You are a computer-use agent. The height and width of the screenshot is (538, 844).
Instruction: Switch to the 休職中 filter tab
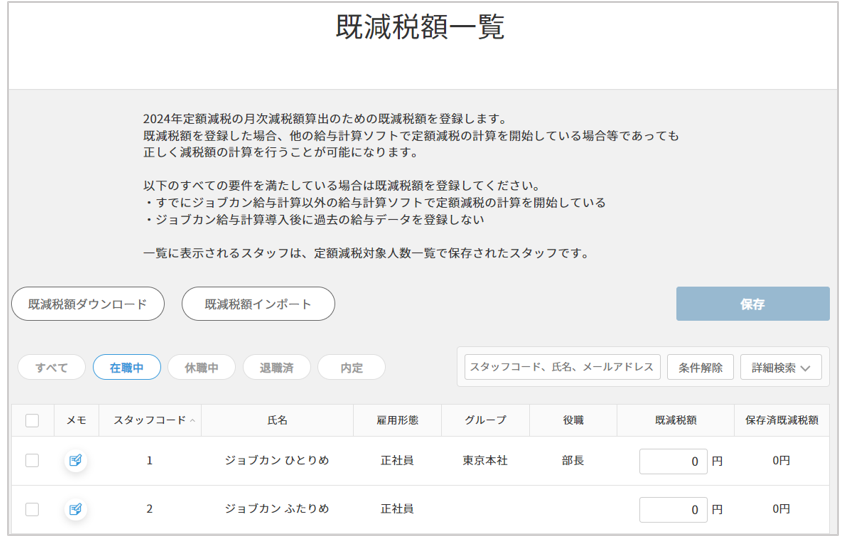pyautogui.click(x=201, y=367)
